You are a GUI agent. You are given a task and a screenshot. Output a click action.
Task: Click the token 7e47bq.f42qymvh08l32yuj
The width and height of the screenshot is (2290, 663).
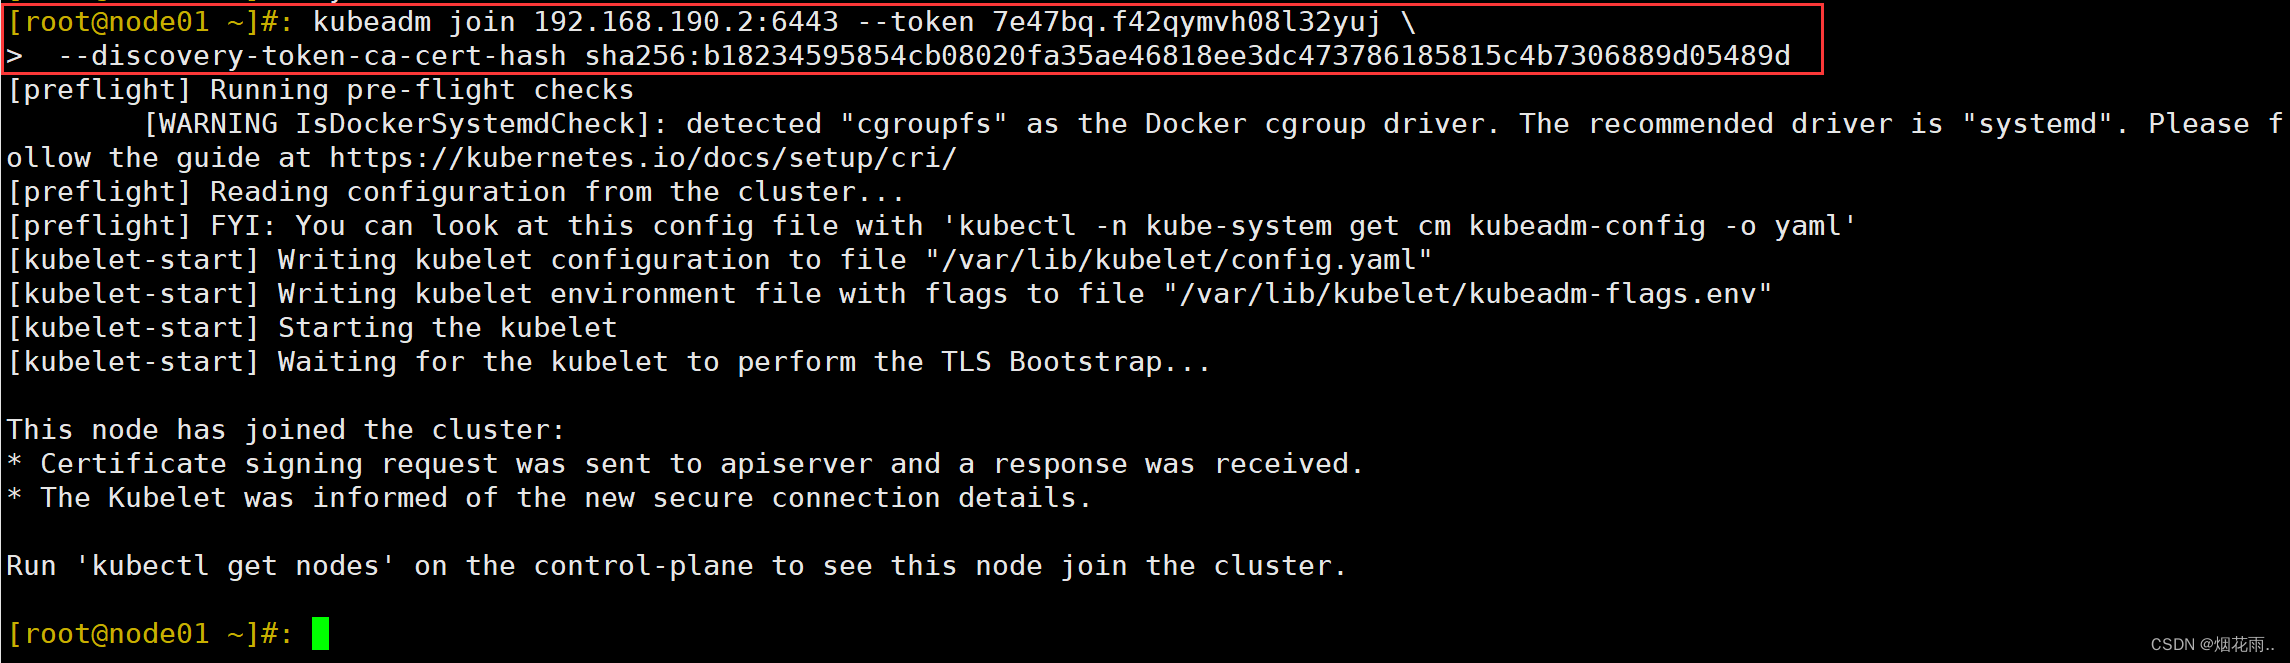(x=1186, y=22)
